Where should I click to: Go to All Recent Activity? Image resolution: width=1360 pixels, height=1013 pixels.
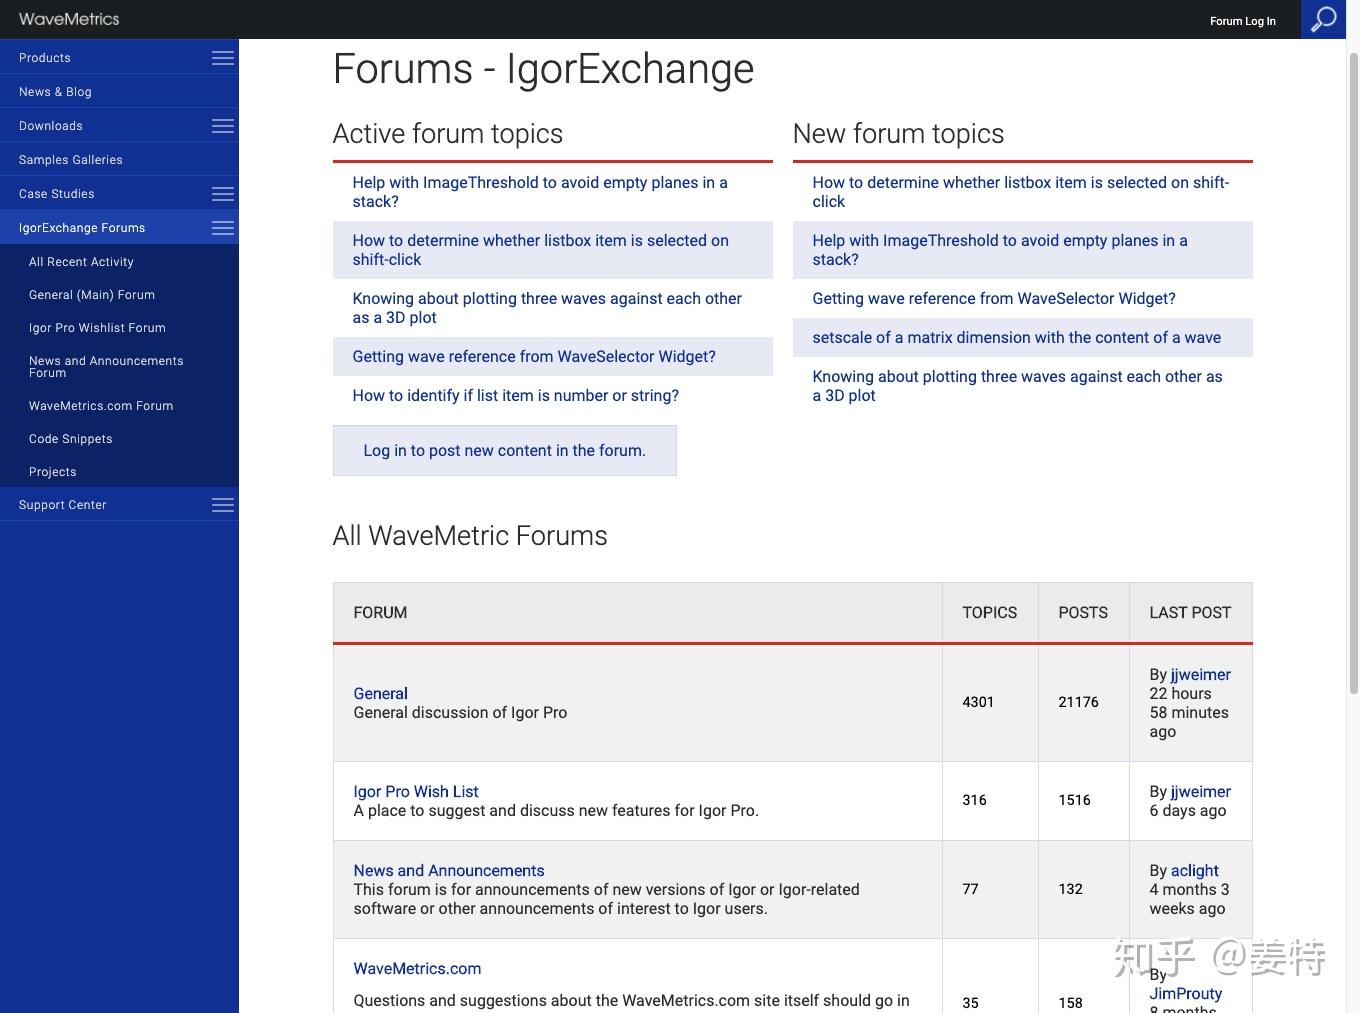[81, 262]
